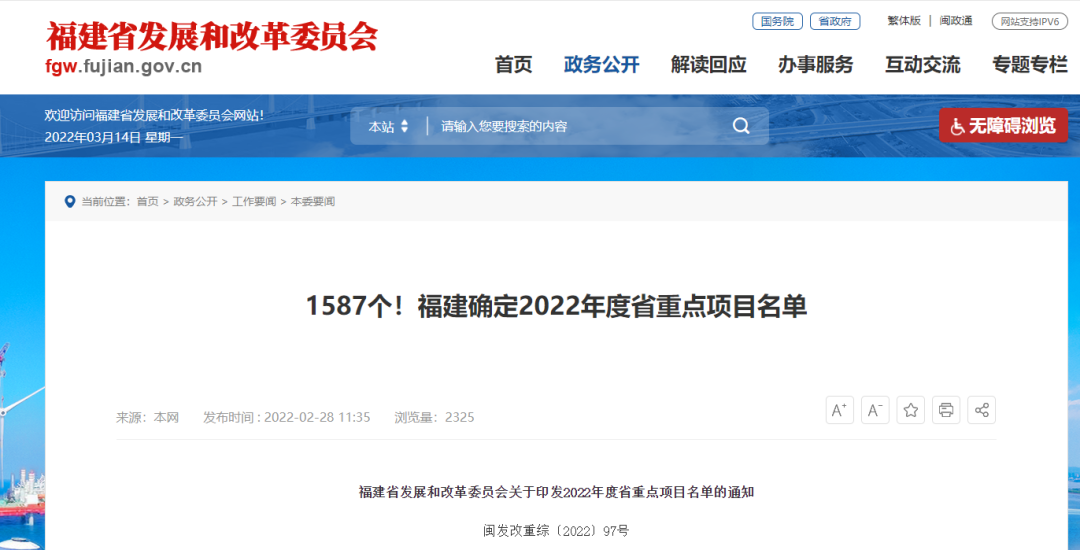The height and width of the screenshot is (550, 1080).
Task: Favorite the article with star icon
Action: click(910, 410)
